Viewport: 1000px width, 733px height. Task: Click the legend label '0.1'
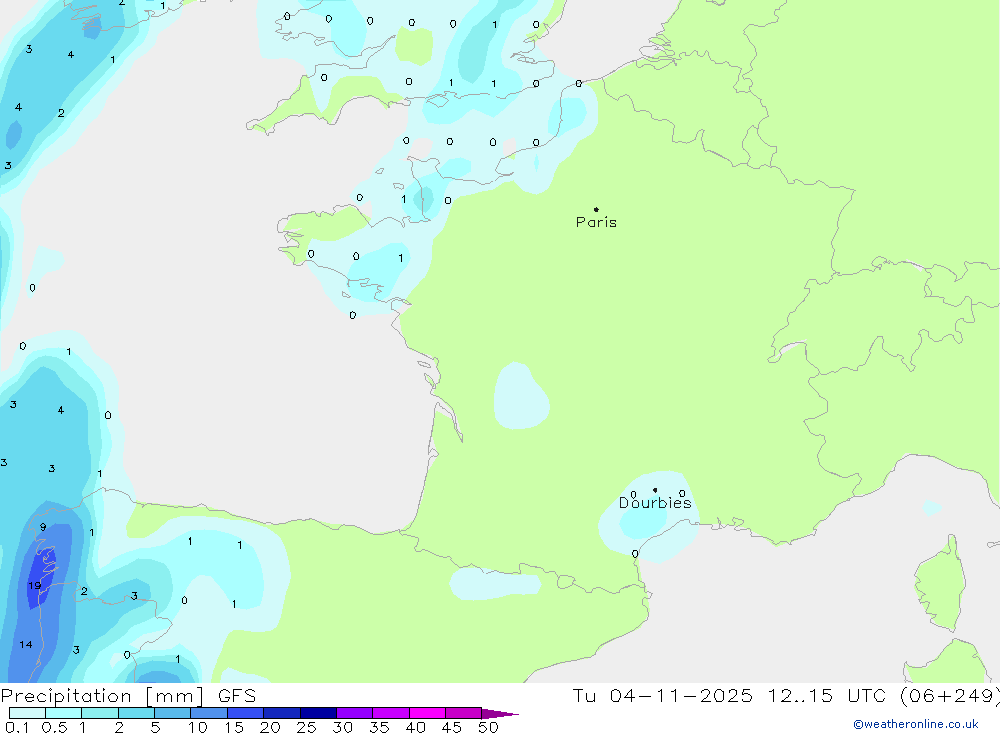point(17,727)
